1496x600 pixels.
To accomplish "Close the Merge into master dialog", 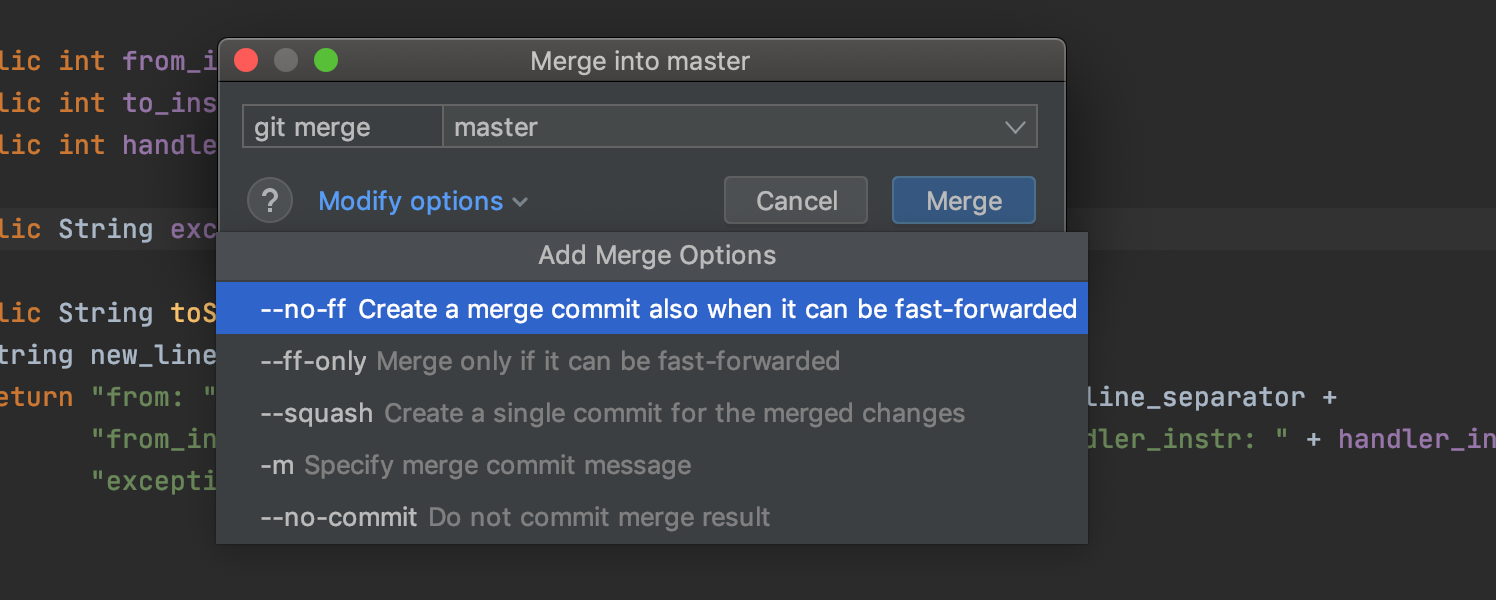I will coord(246,61).
